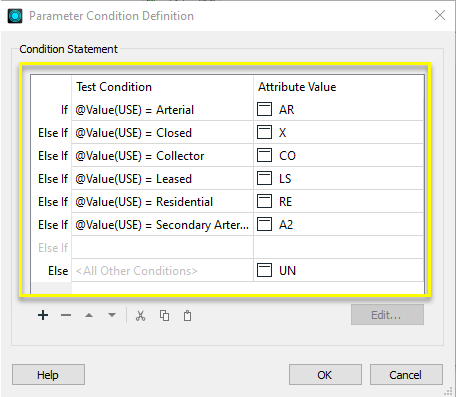Paste a condition row with clipboard icon
The width and height of the screenshot is (456, 397).
(187, 315)
